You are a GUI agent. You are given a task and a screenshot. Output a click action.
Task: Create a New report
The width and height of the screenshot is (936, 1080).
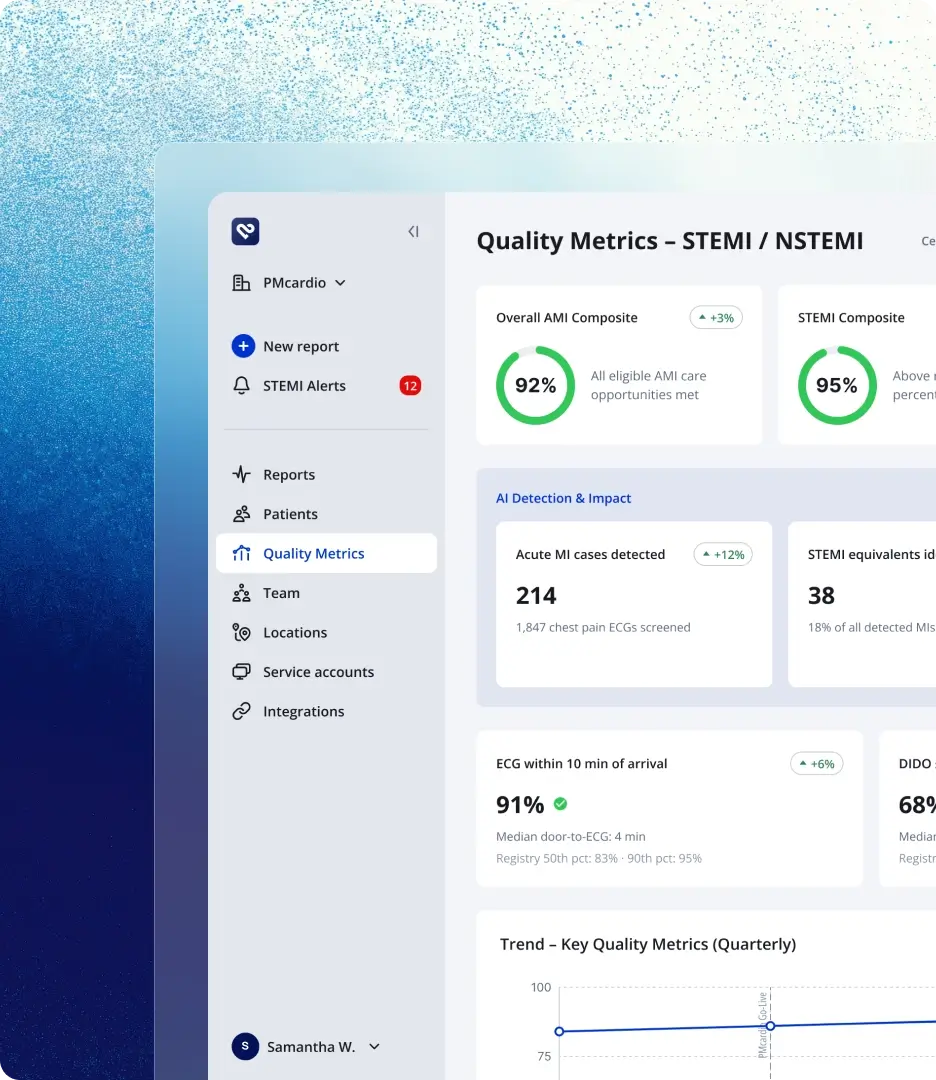point(301,346)
